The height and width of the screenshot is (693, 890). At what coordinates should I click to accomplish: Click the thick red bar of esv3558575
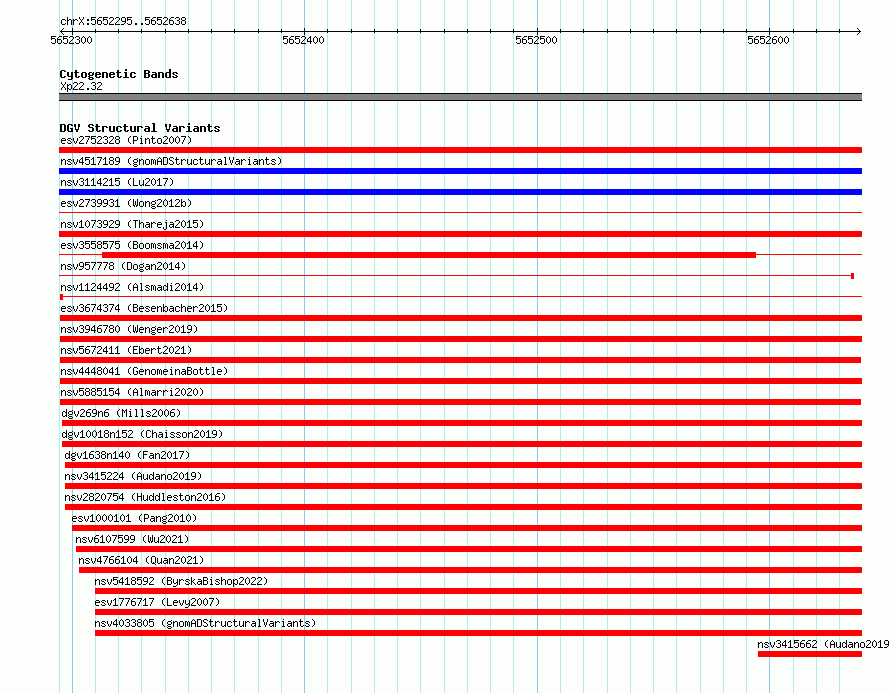[429, 255]
